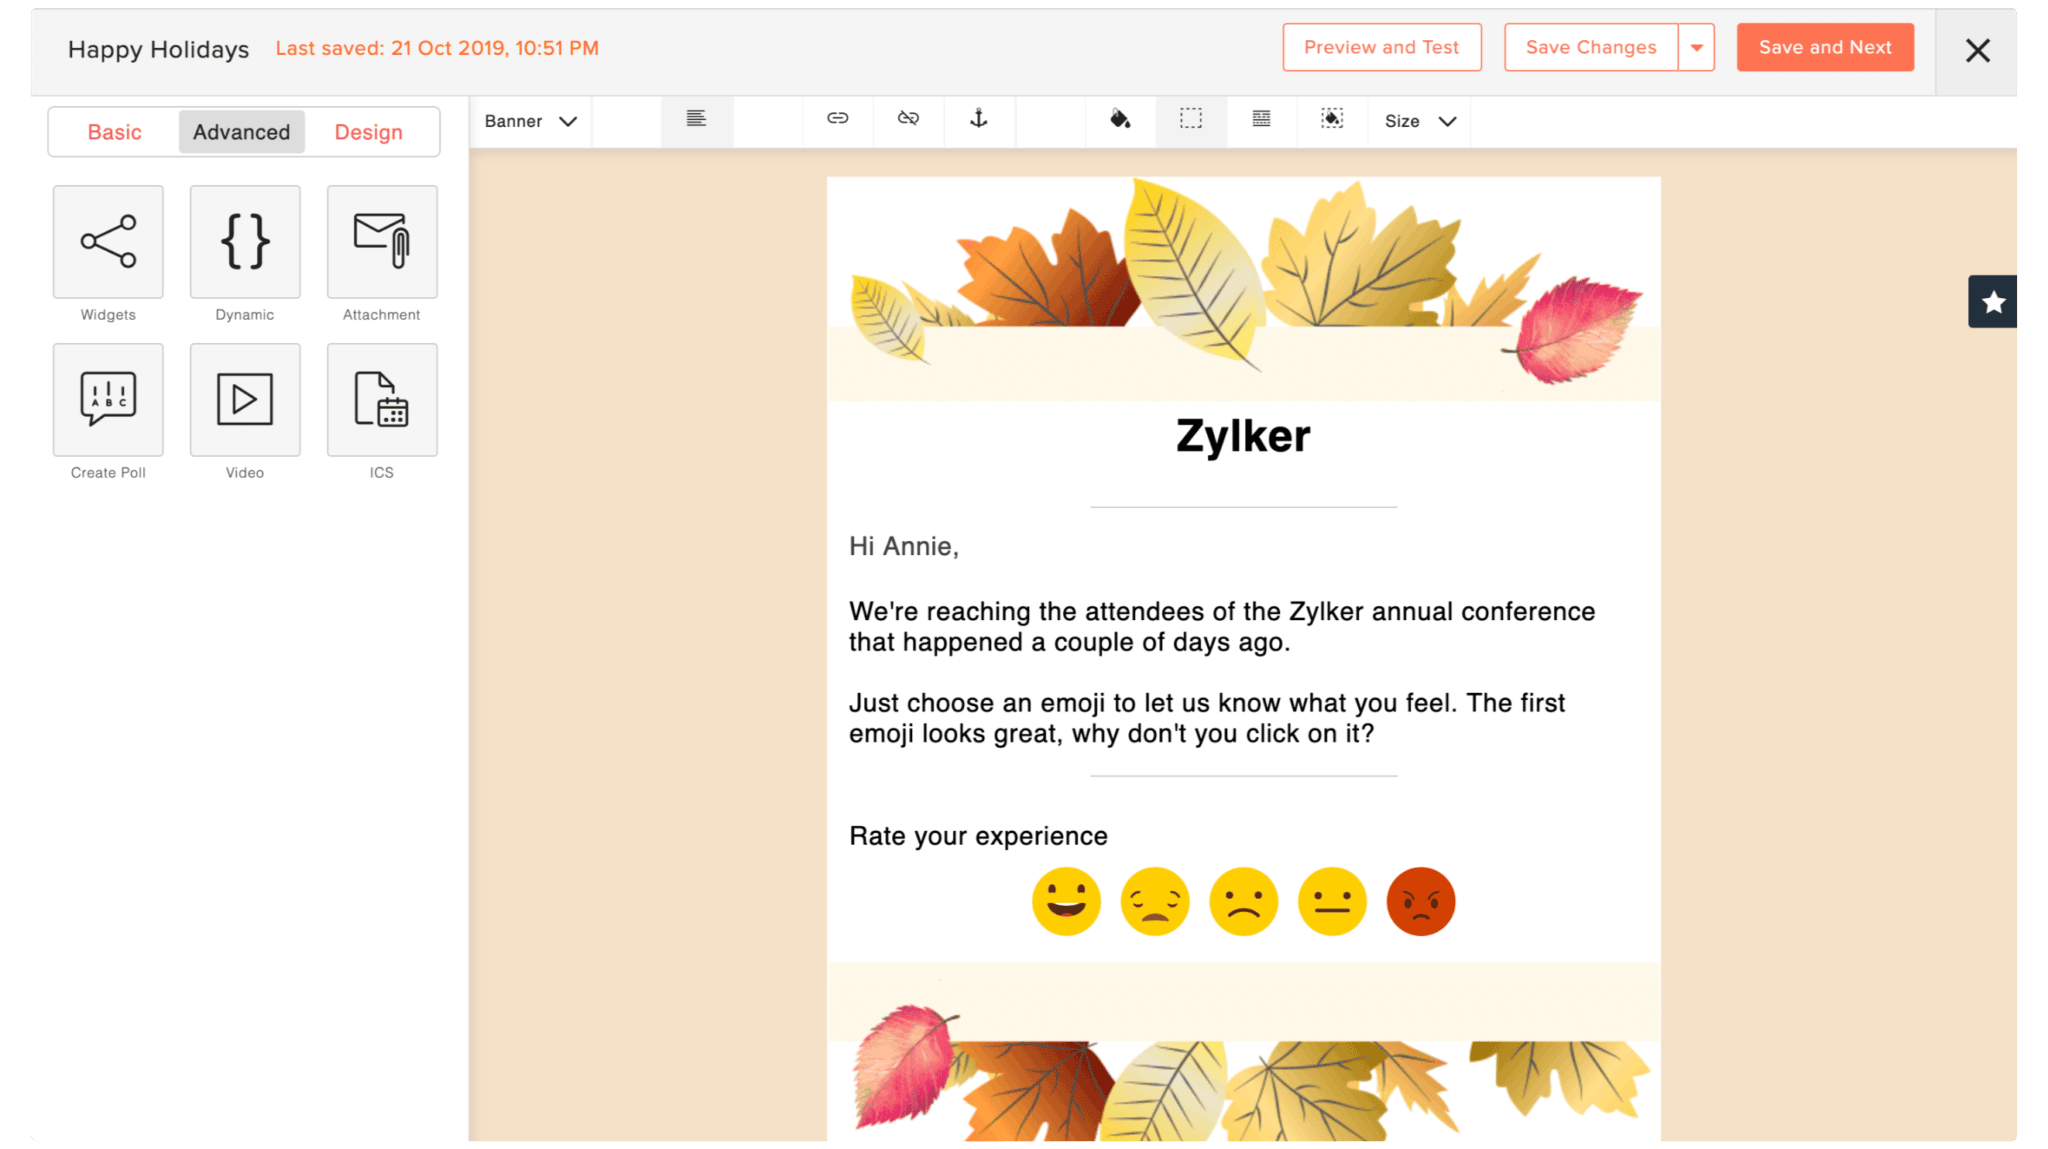This screenshot has width=2048, height=1149.
Task: Click Save and Next
Action: pyautogui.click(x=1825, y=47)
